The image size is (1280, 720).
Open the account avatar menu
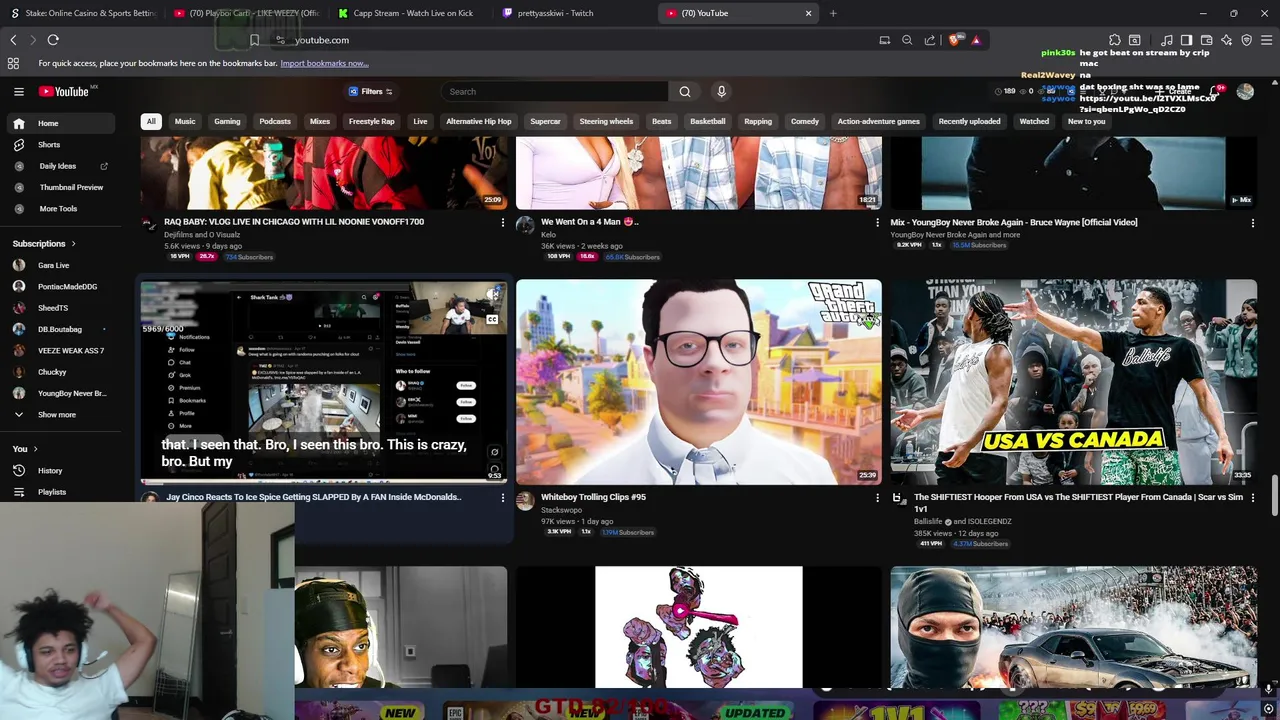pos(1245,91)
